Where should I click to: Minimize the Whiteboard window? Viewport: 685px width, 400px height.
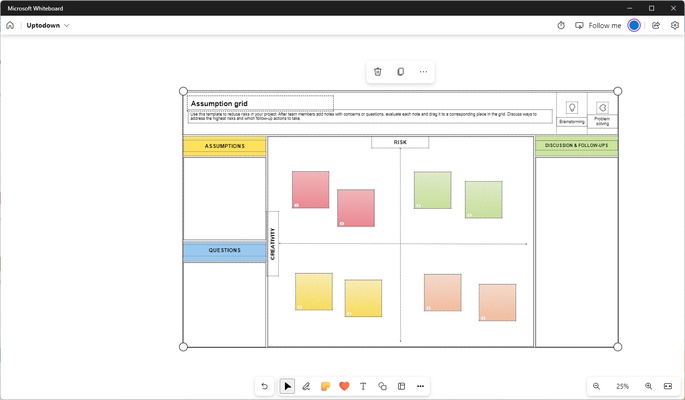click(x=630, y=8)
